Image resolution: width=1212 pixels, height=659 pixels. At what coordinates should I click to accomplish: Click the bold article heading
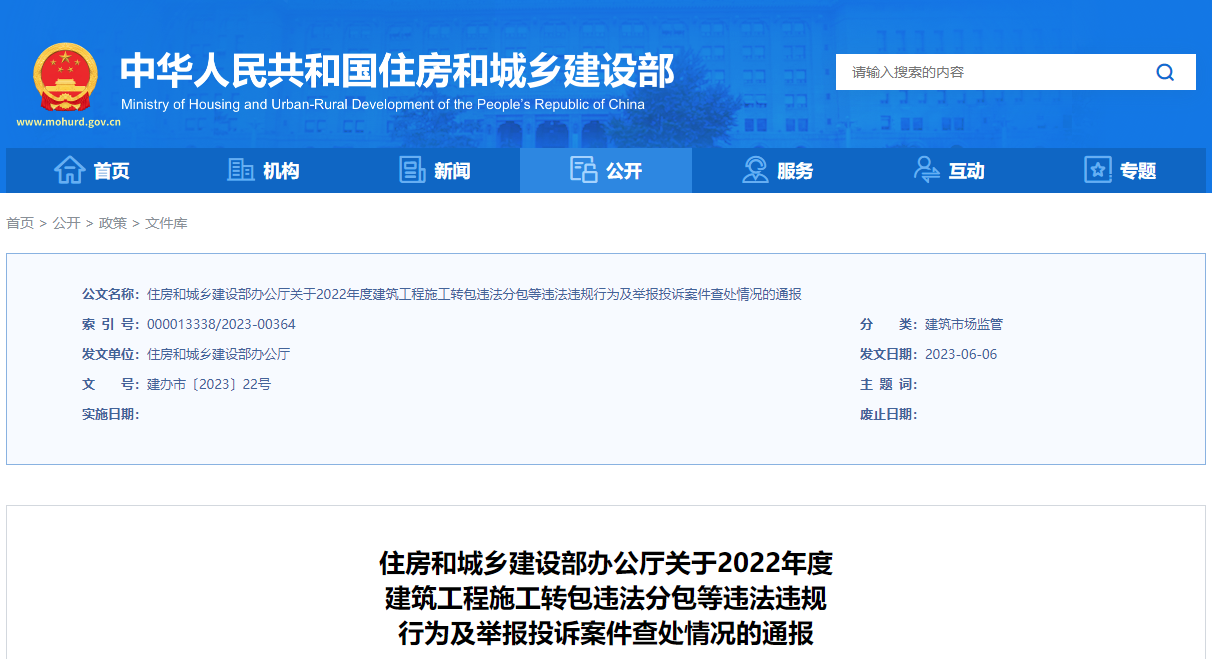point(606,598)
